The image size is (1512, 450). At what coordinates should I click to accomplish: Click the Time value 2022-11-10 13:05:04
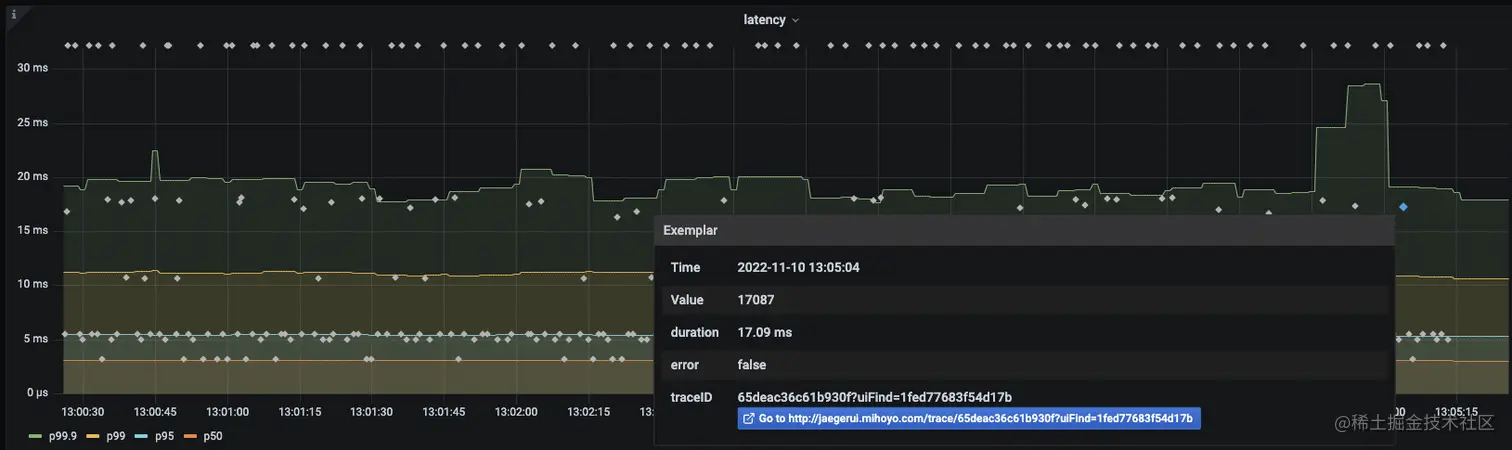798,268
